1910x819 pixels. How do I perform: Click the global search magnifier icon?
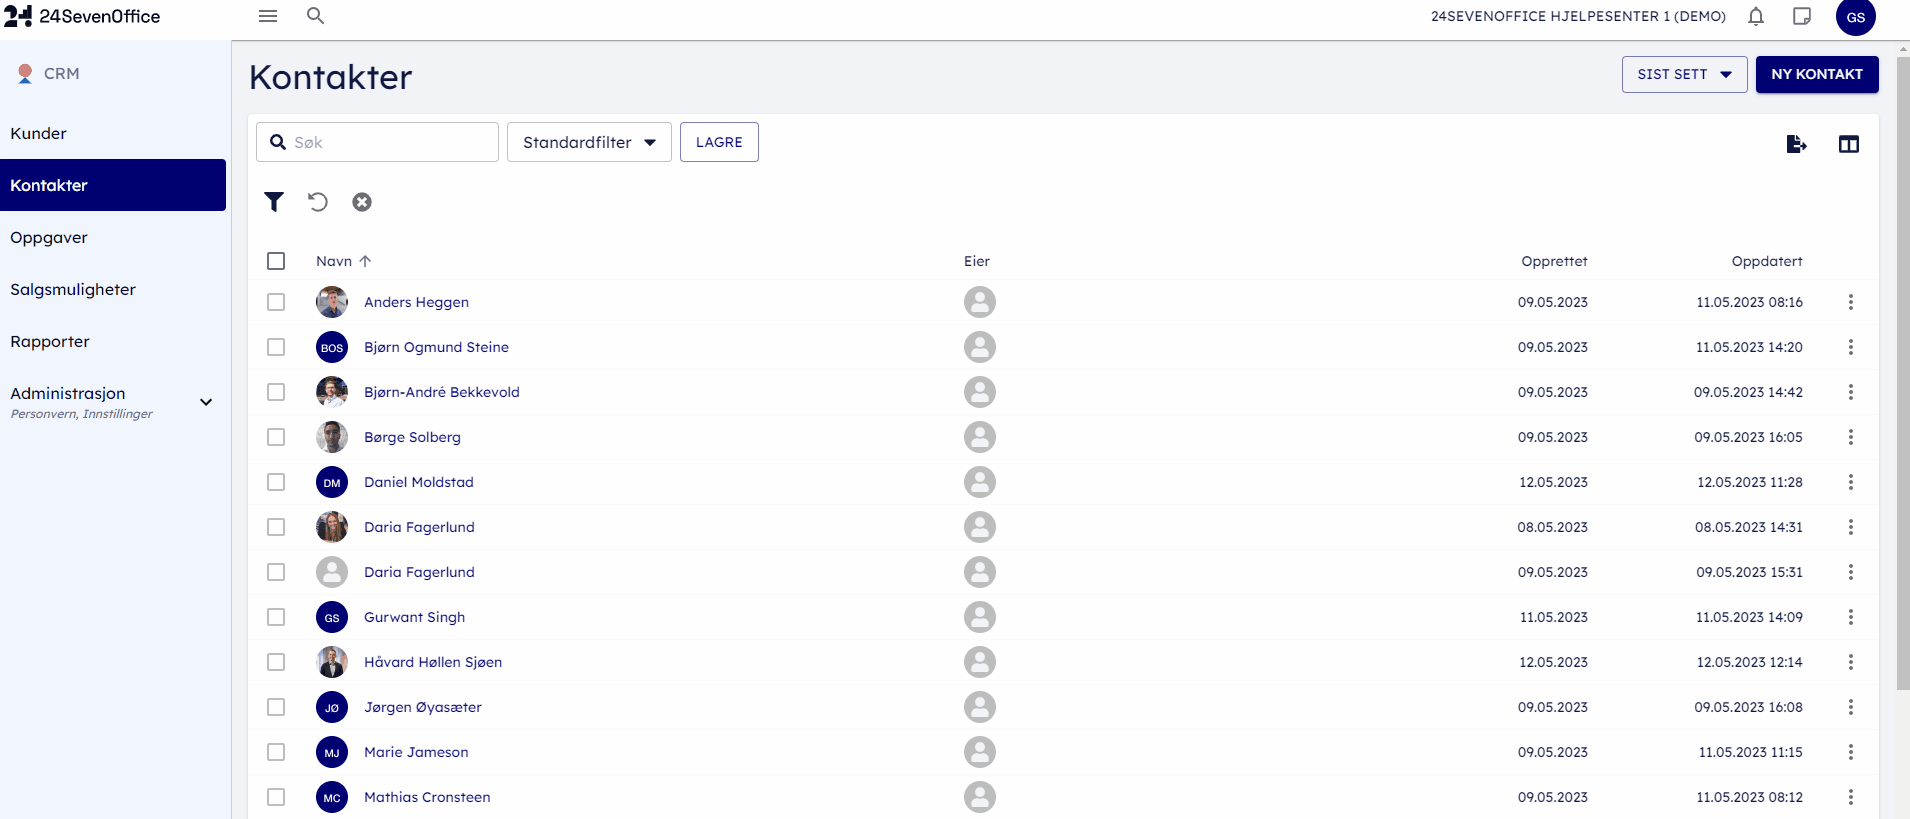315,16
